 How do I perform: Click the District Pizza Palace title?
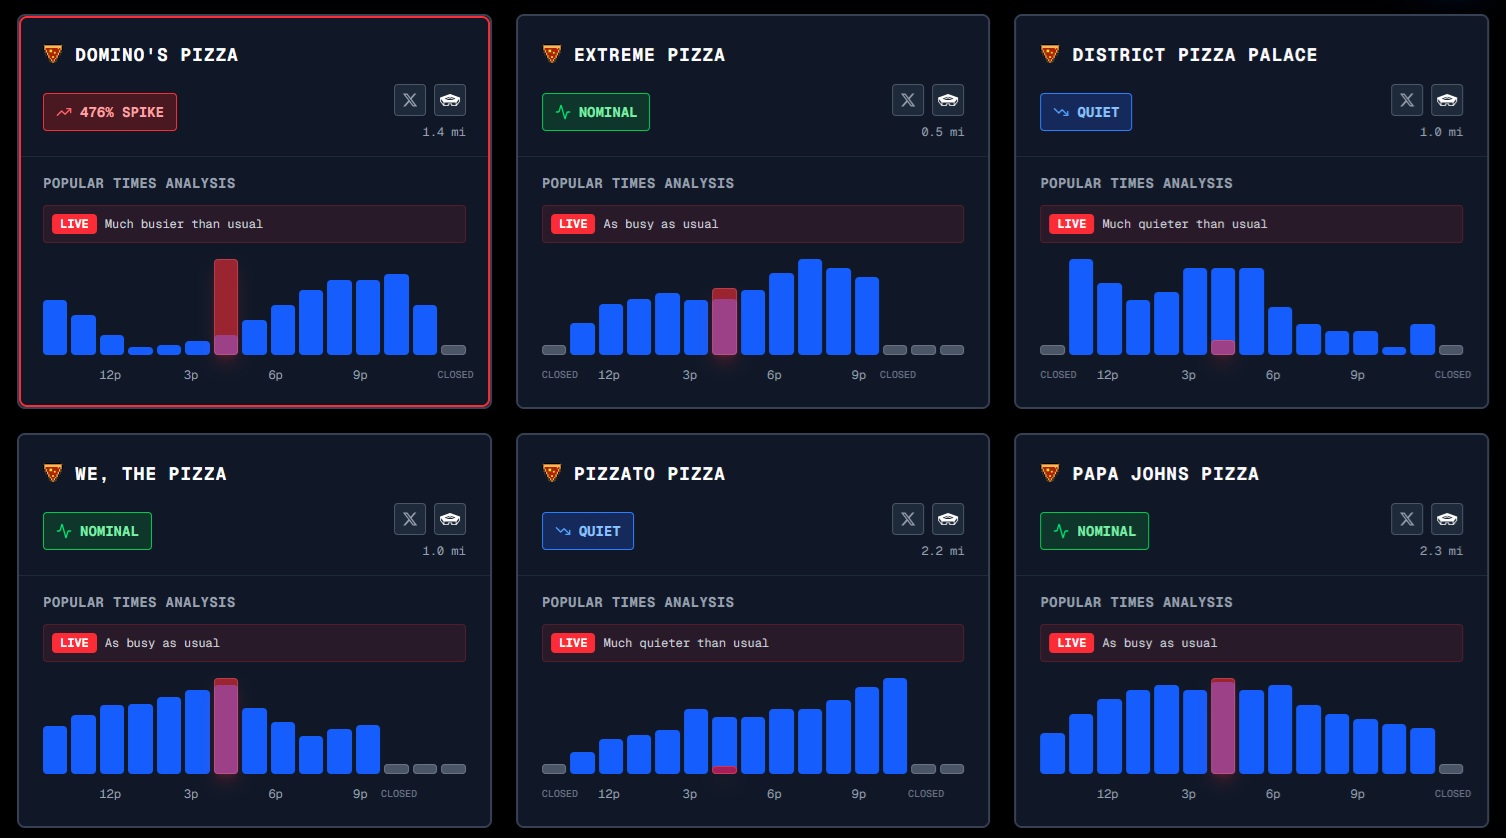click(1194, 55)
